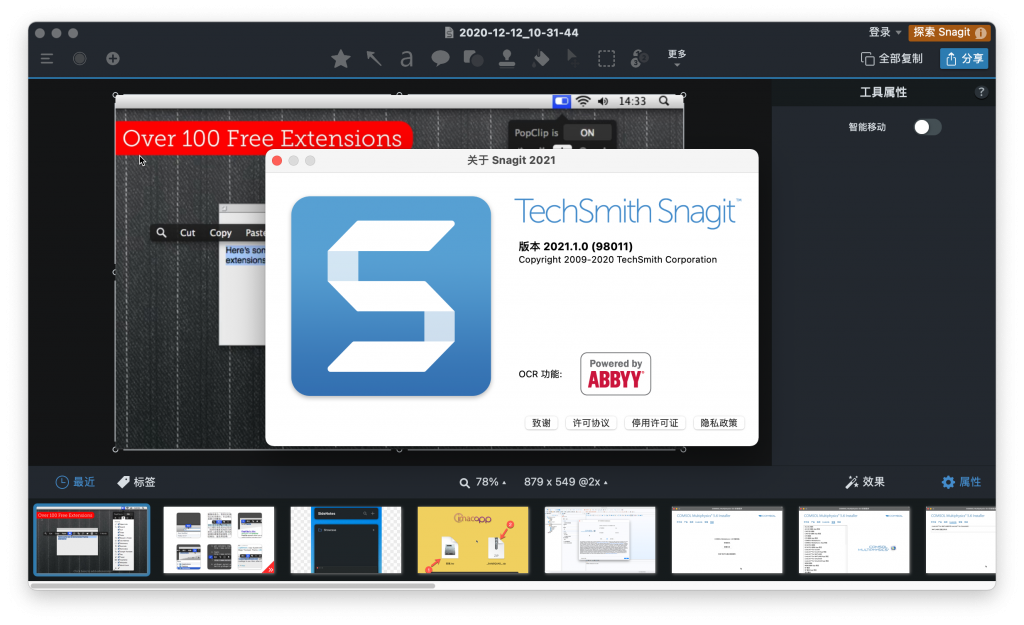
Task: Click the PopClip ON toggle in captured image
Action: (587, 133)
